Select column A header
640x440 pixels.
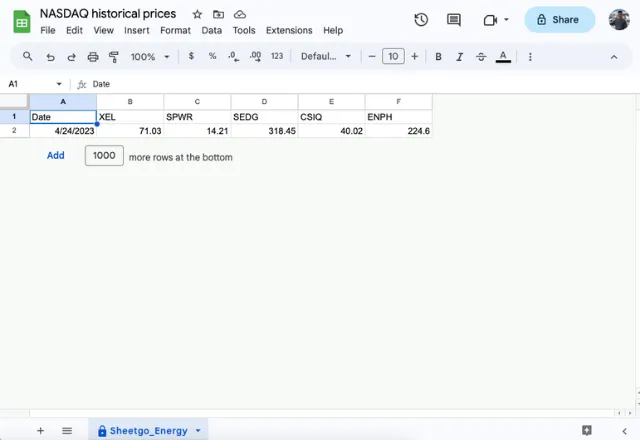point(63,102)
